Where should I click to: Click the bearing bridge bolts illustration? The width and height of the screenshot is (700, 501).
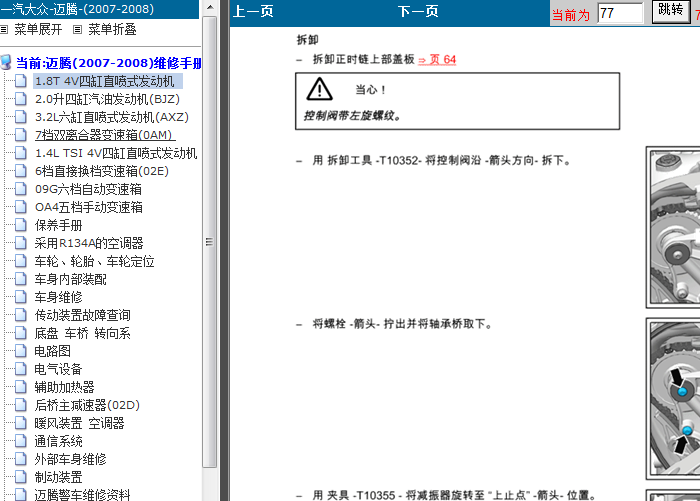674,399
